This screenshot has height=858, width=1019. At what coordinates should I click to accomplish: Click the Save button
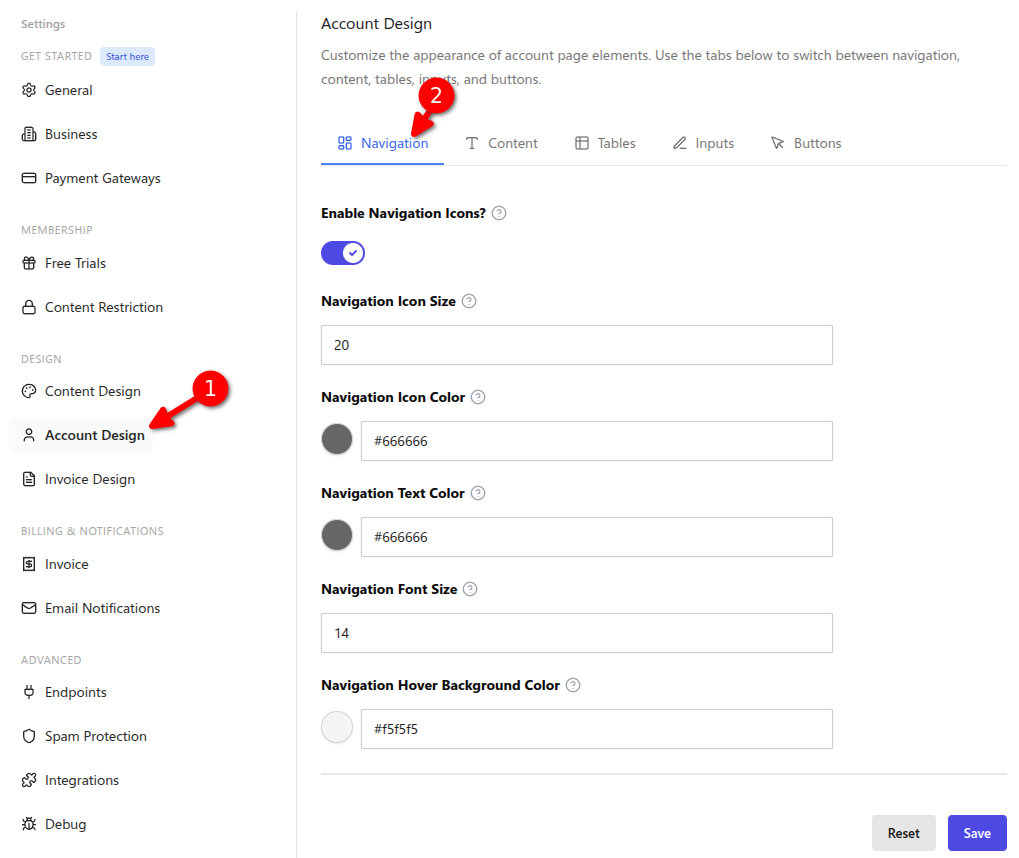point(977,833)
